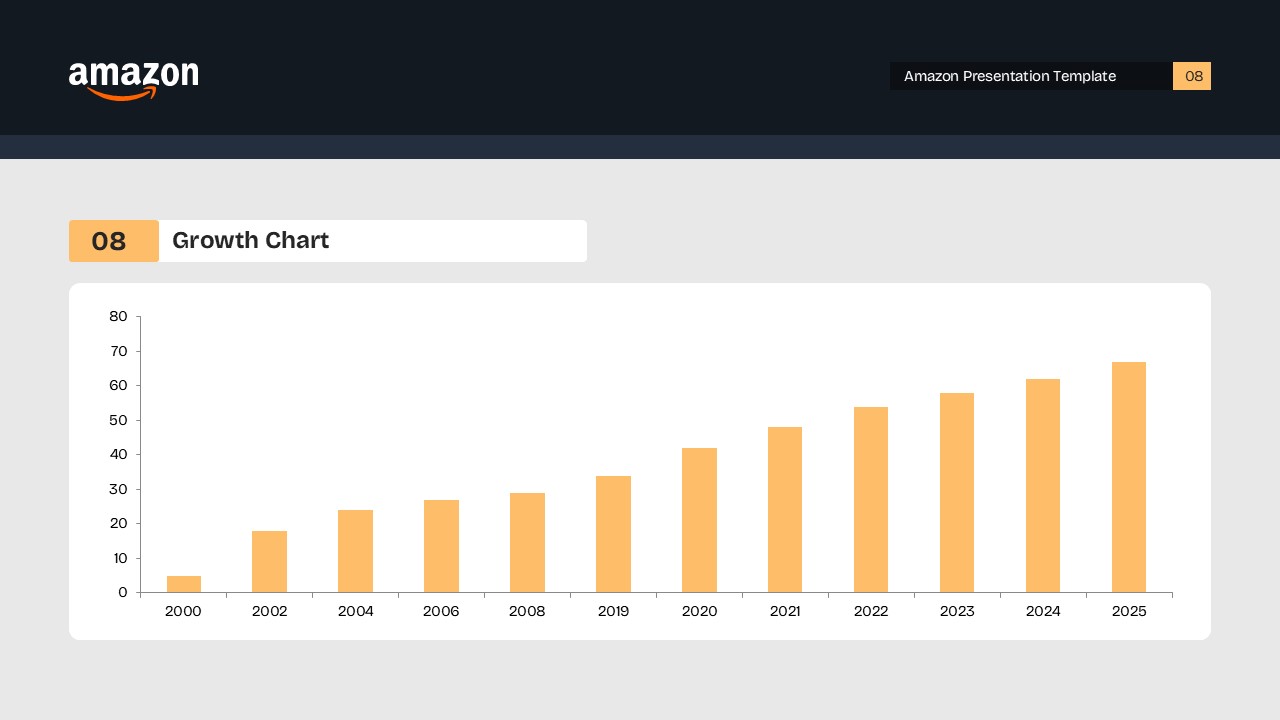Click the 2019 year label on the x-axis
Screen dimensions: 1280x720
(613, 611)
